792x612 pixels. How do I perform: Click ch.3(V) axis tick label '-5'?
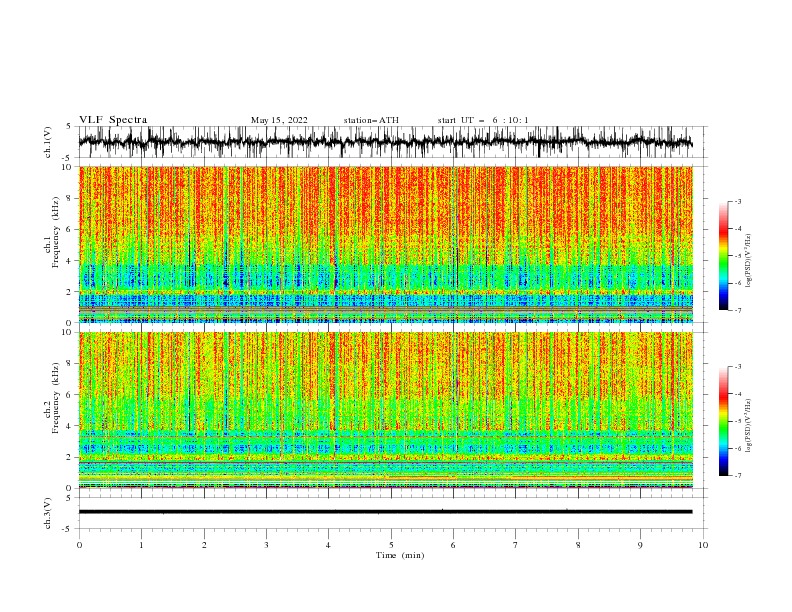tap(68, 529)
